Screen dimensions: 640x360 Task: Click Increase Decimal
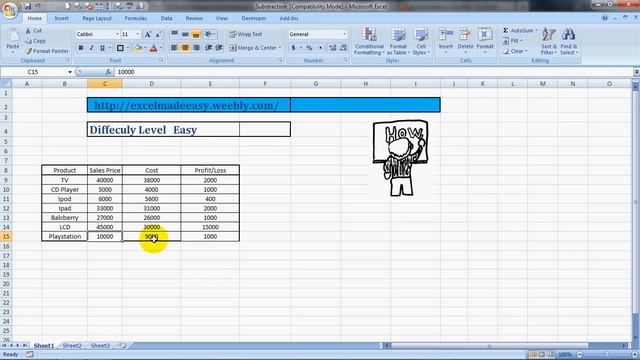click(x=333, y=48)
